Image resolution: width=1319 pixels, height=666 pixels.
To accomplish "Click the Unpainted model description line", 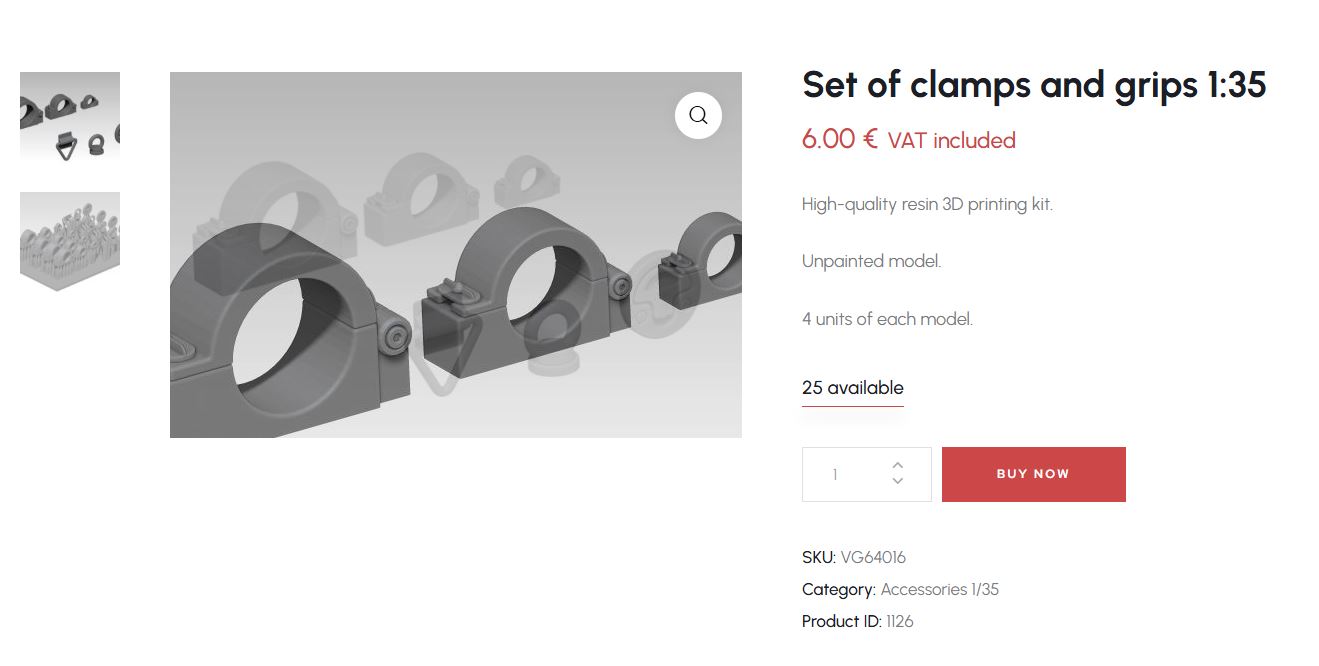I will click(871, 261).
